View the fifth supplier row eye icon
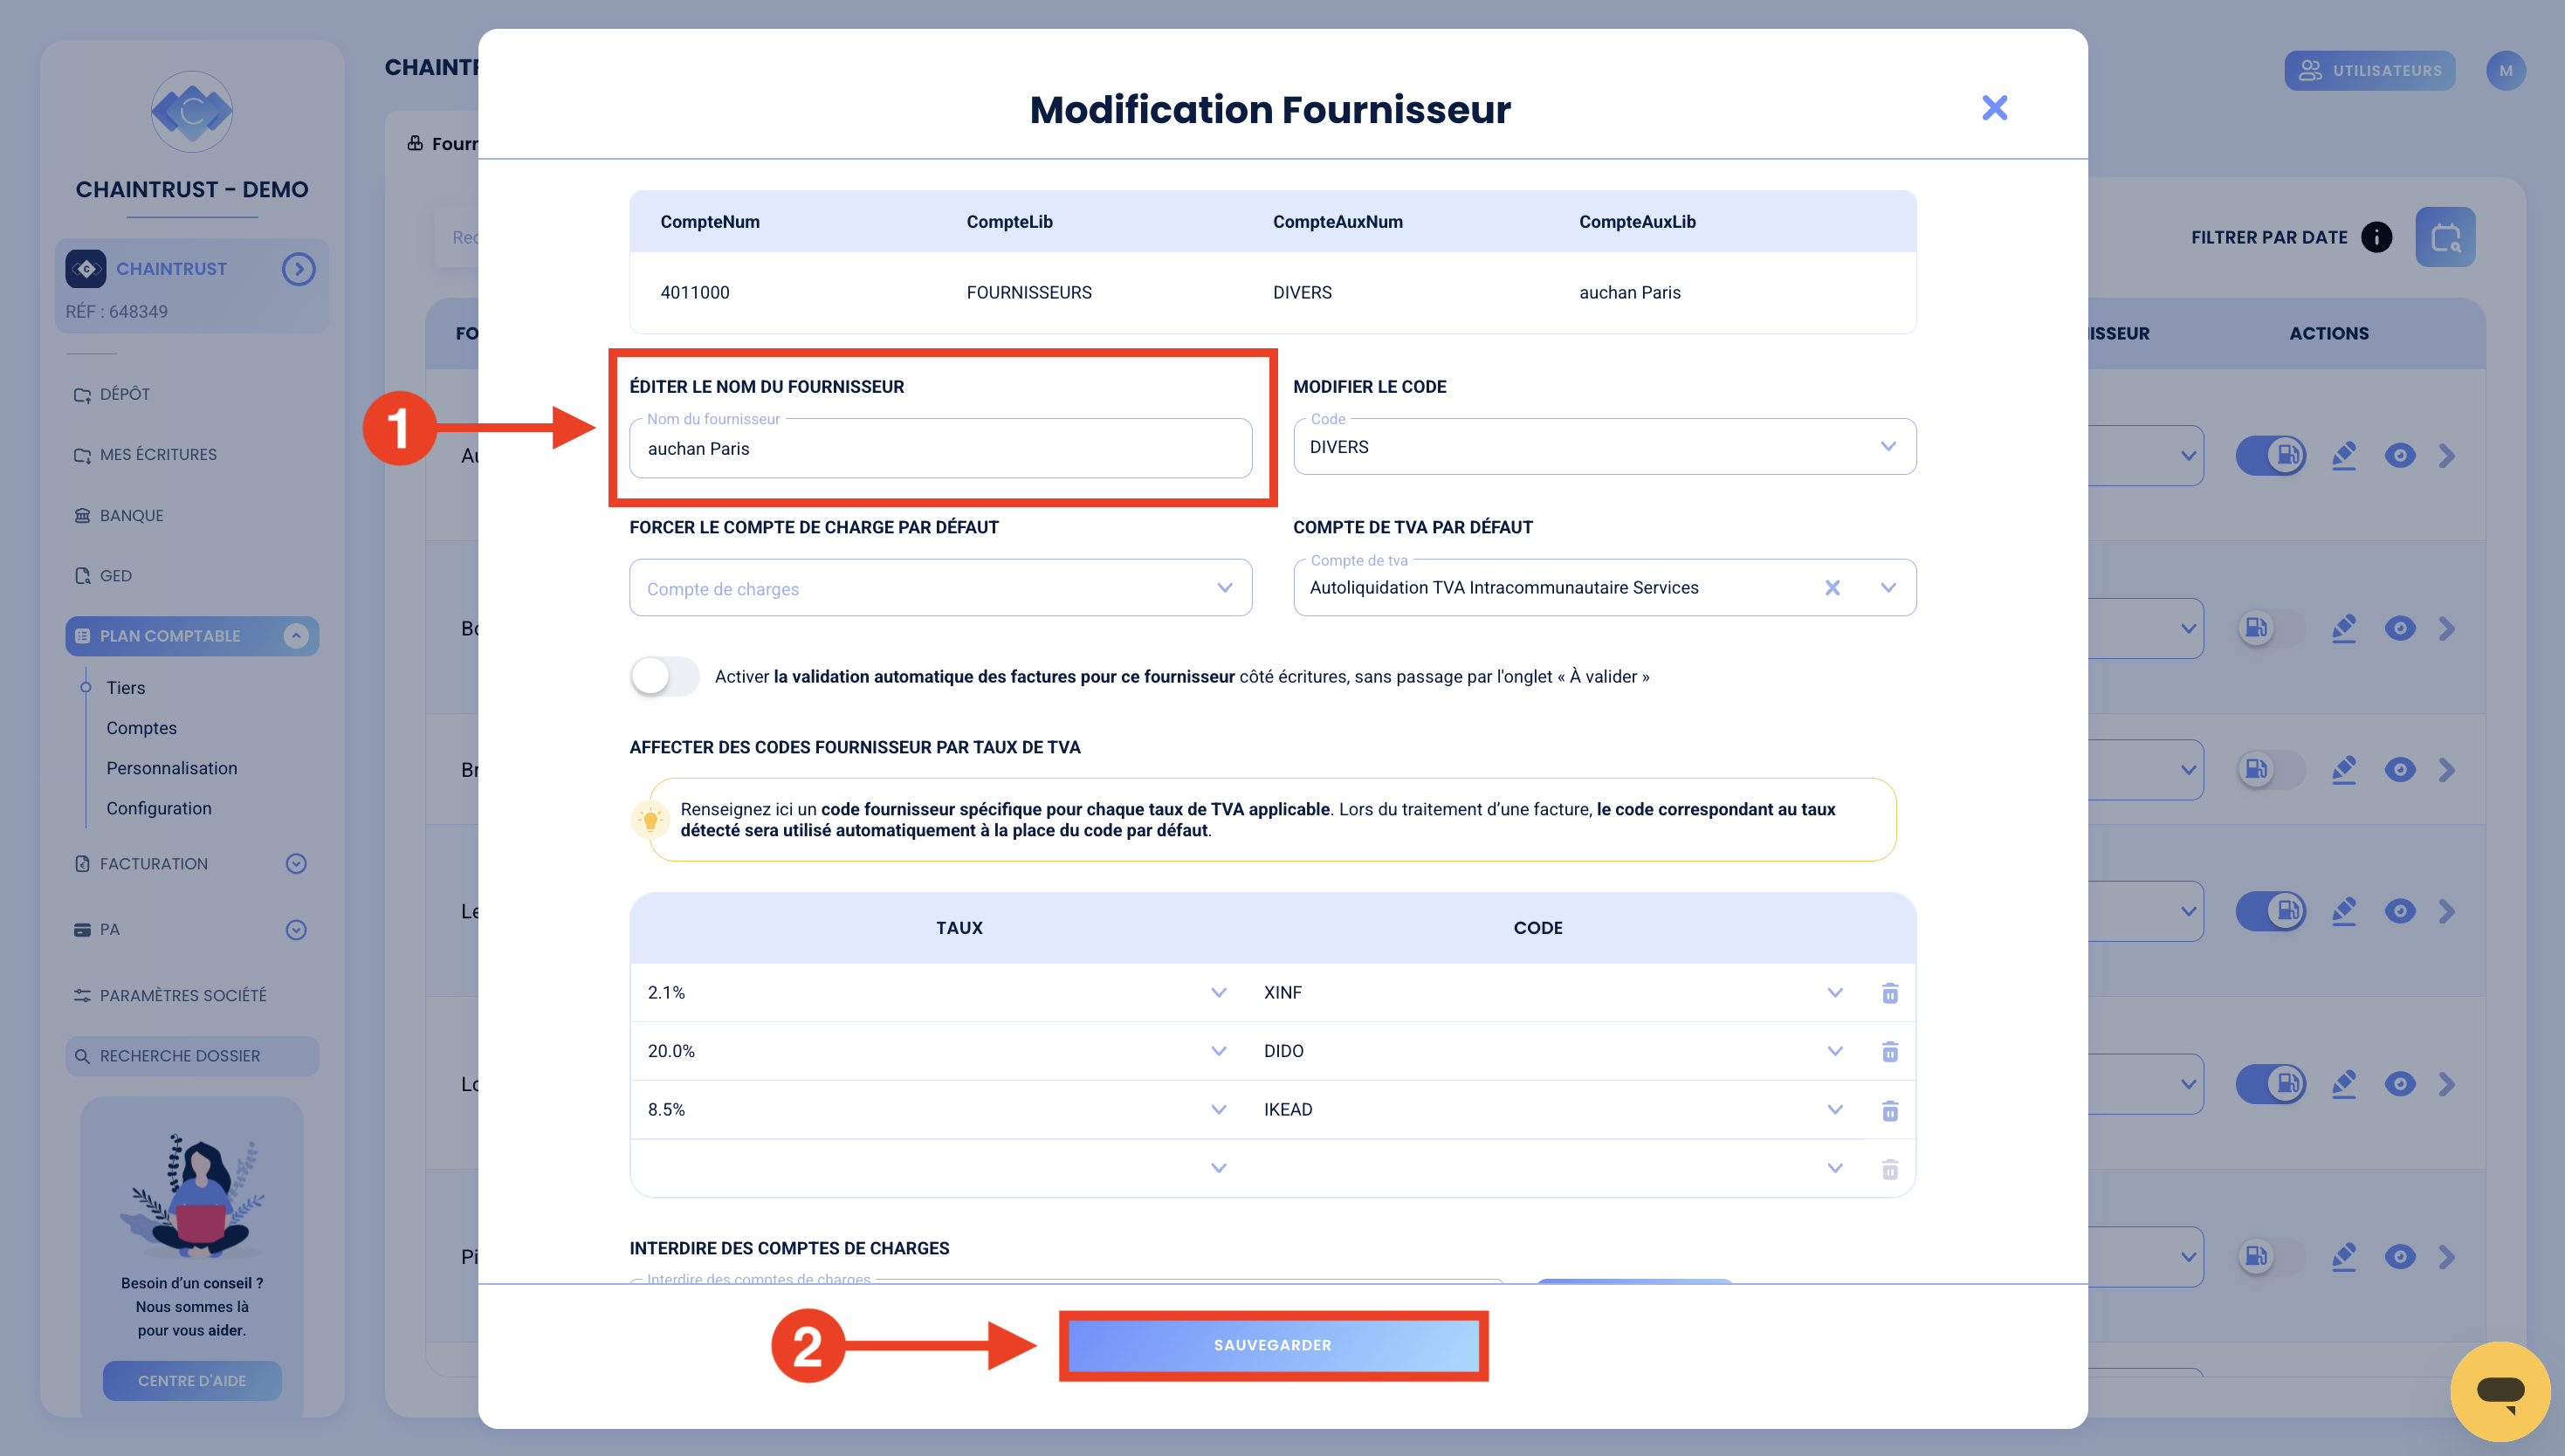The image size is (2565, 1456). point(2400,1084)
